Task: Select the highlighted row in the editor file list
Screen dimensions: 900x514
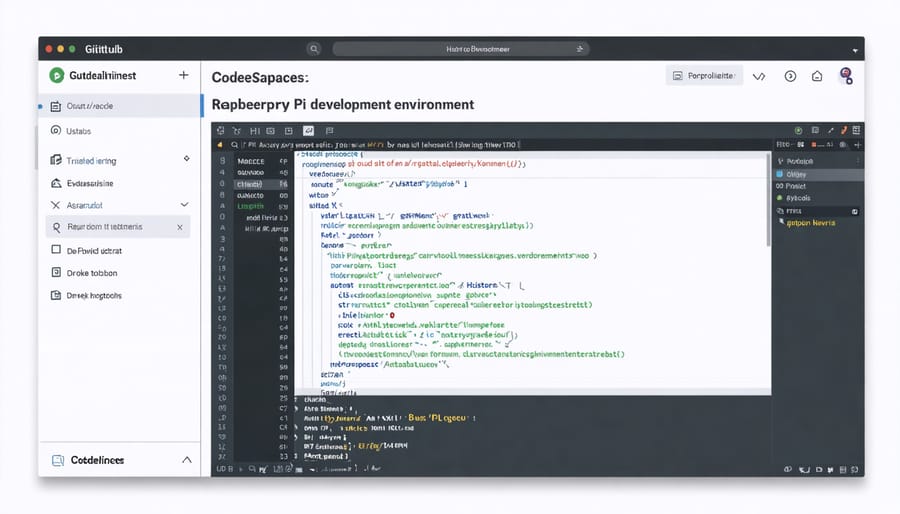Action: (x=261, y=184)
